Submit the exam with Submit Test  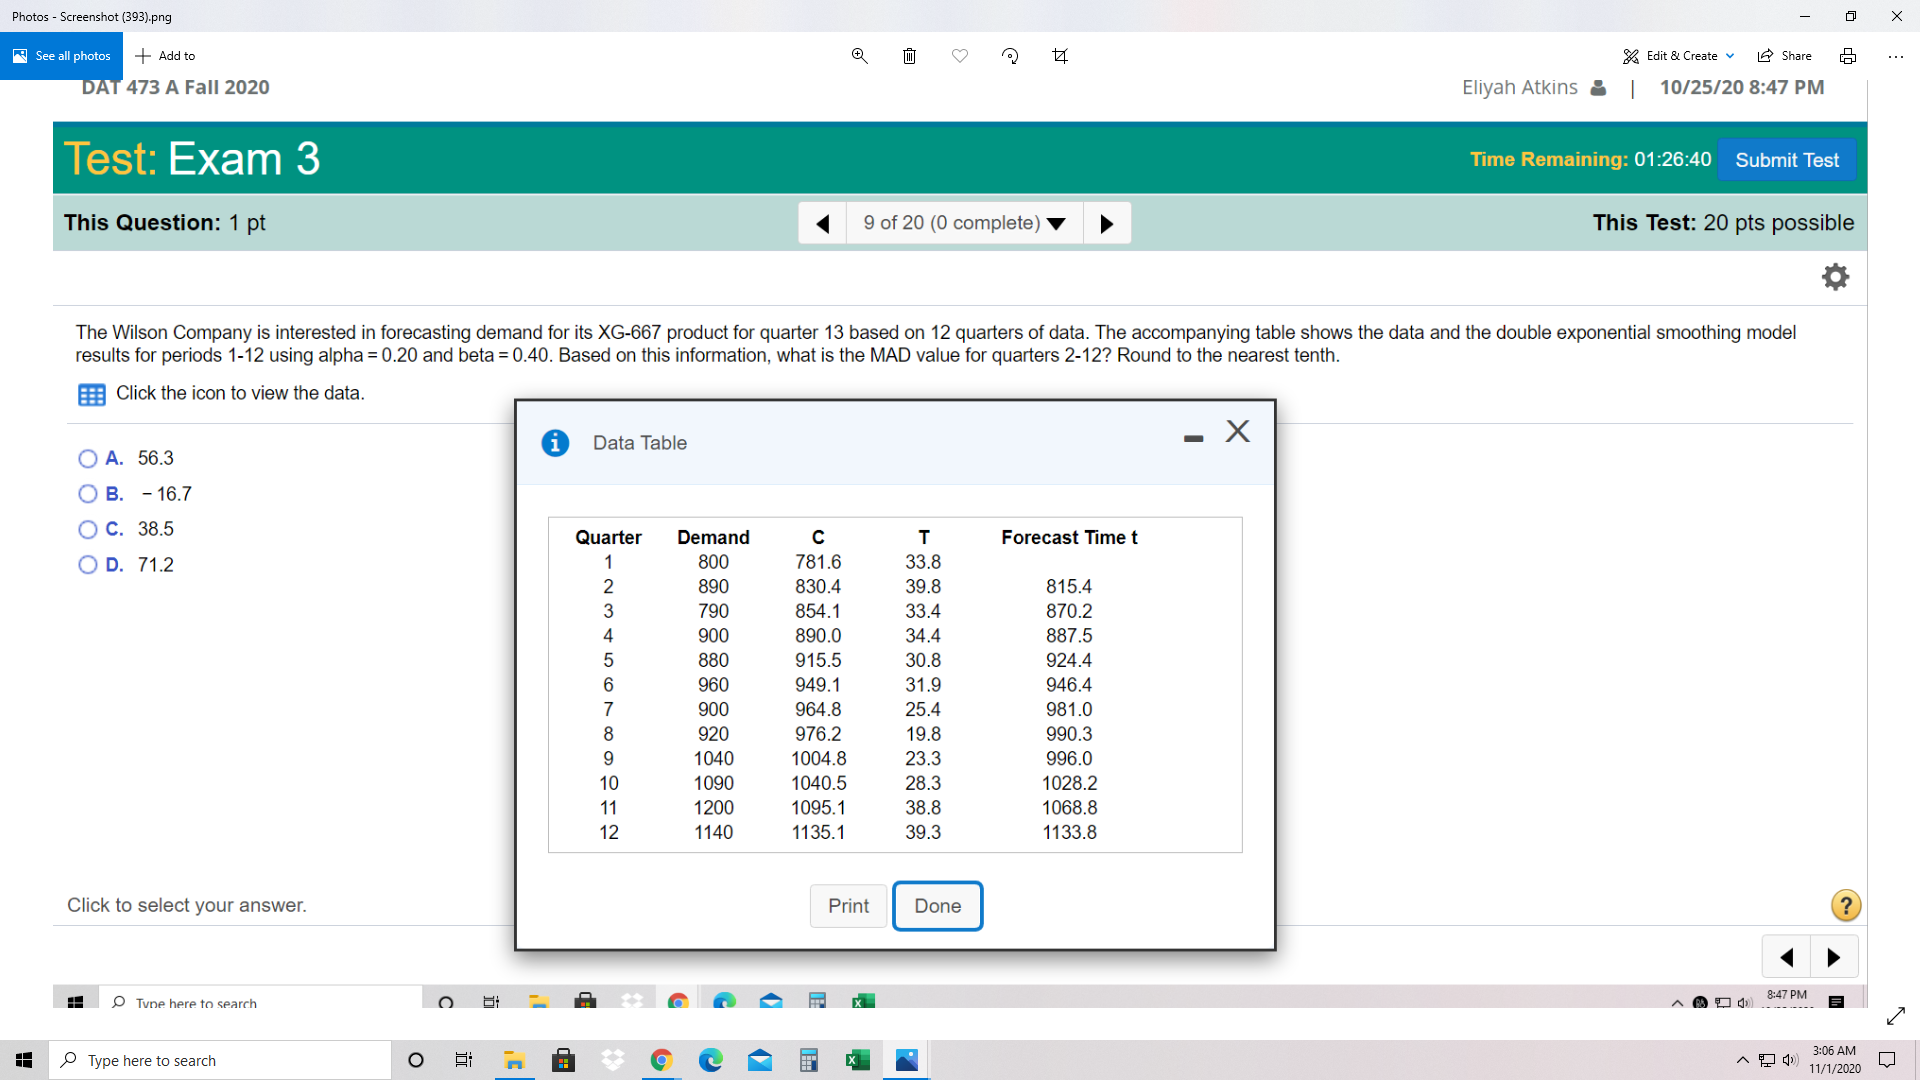1786,160
